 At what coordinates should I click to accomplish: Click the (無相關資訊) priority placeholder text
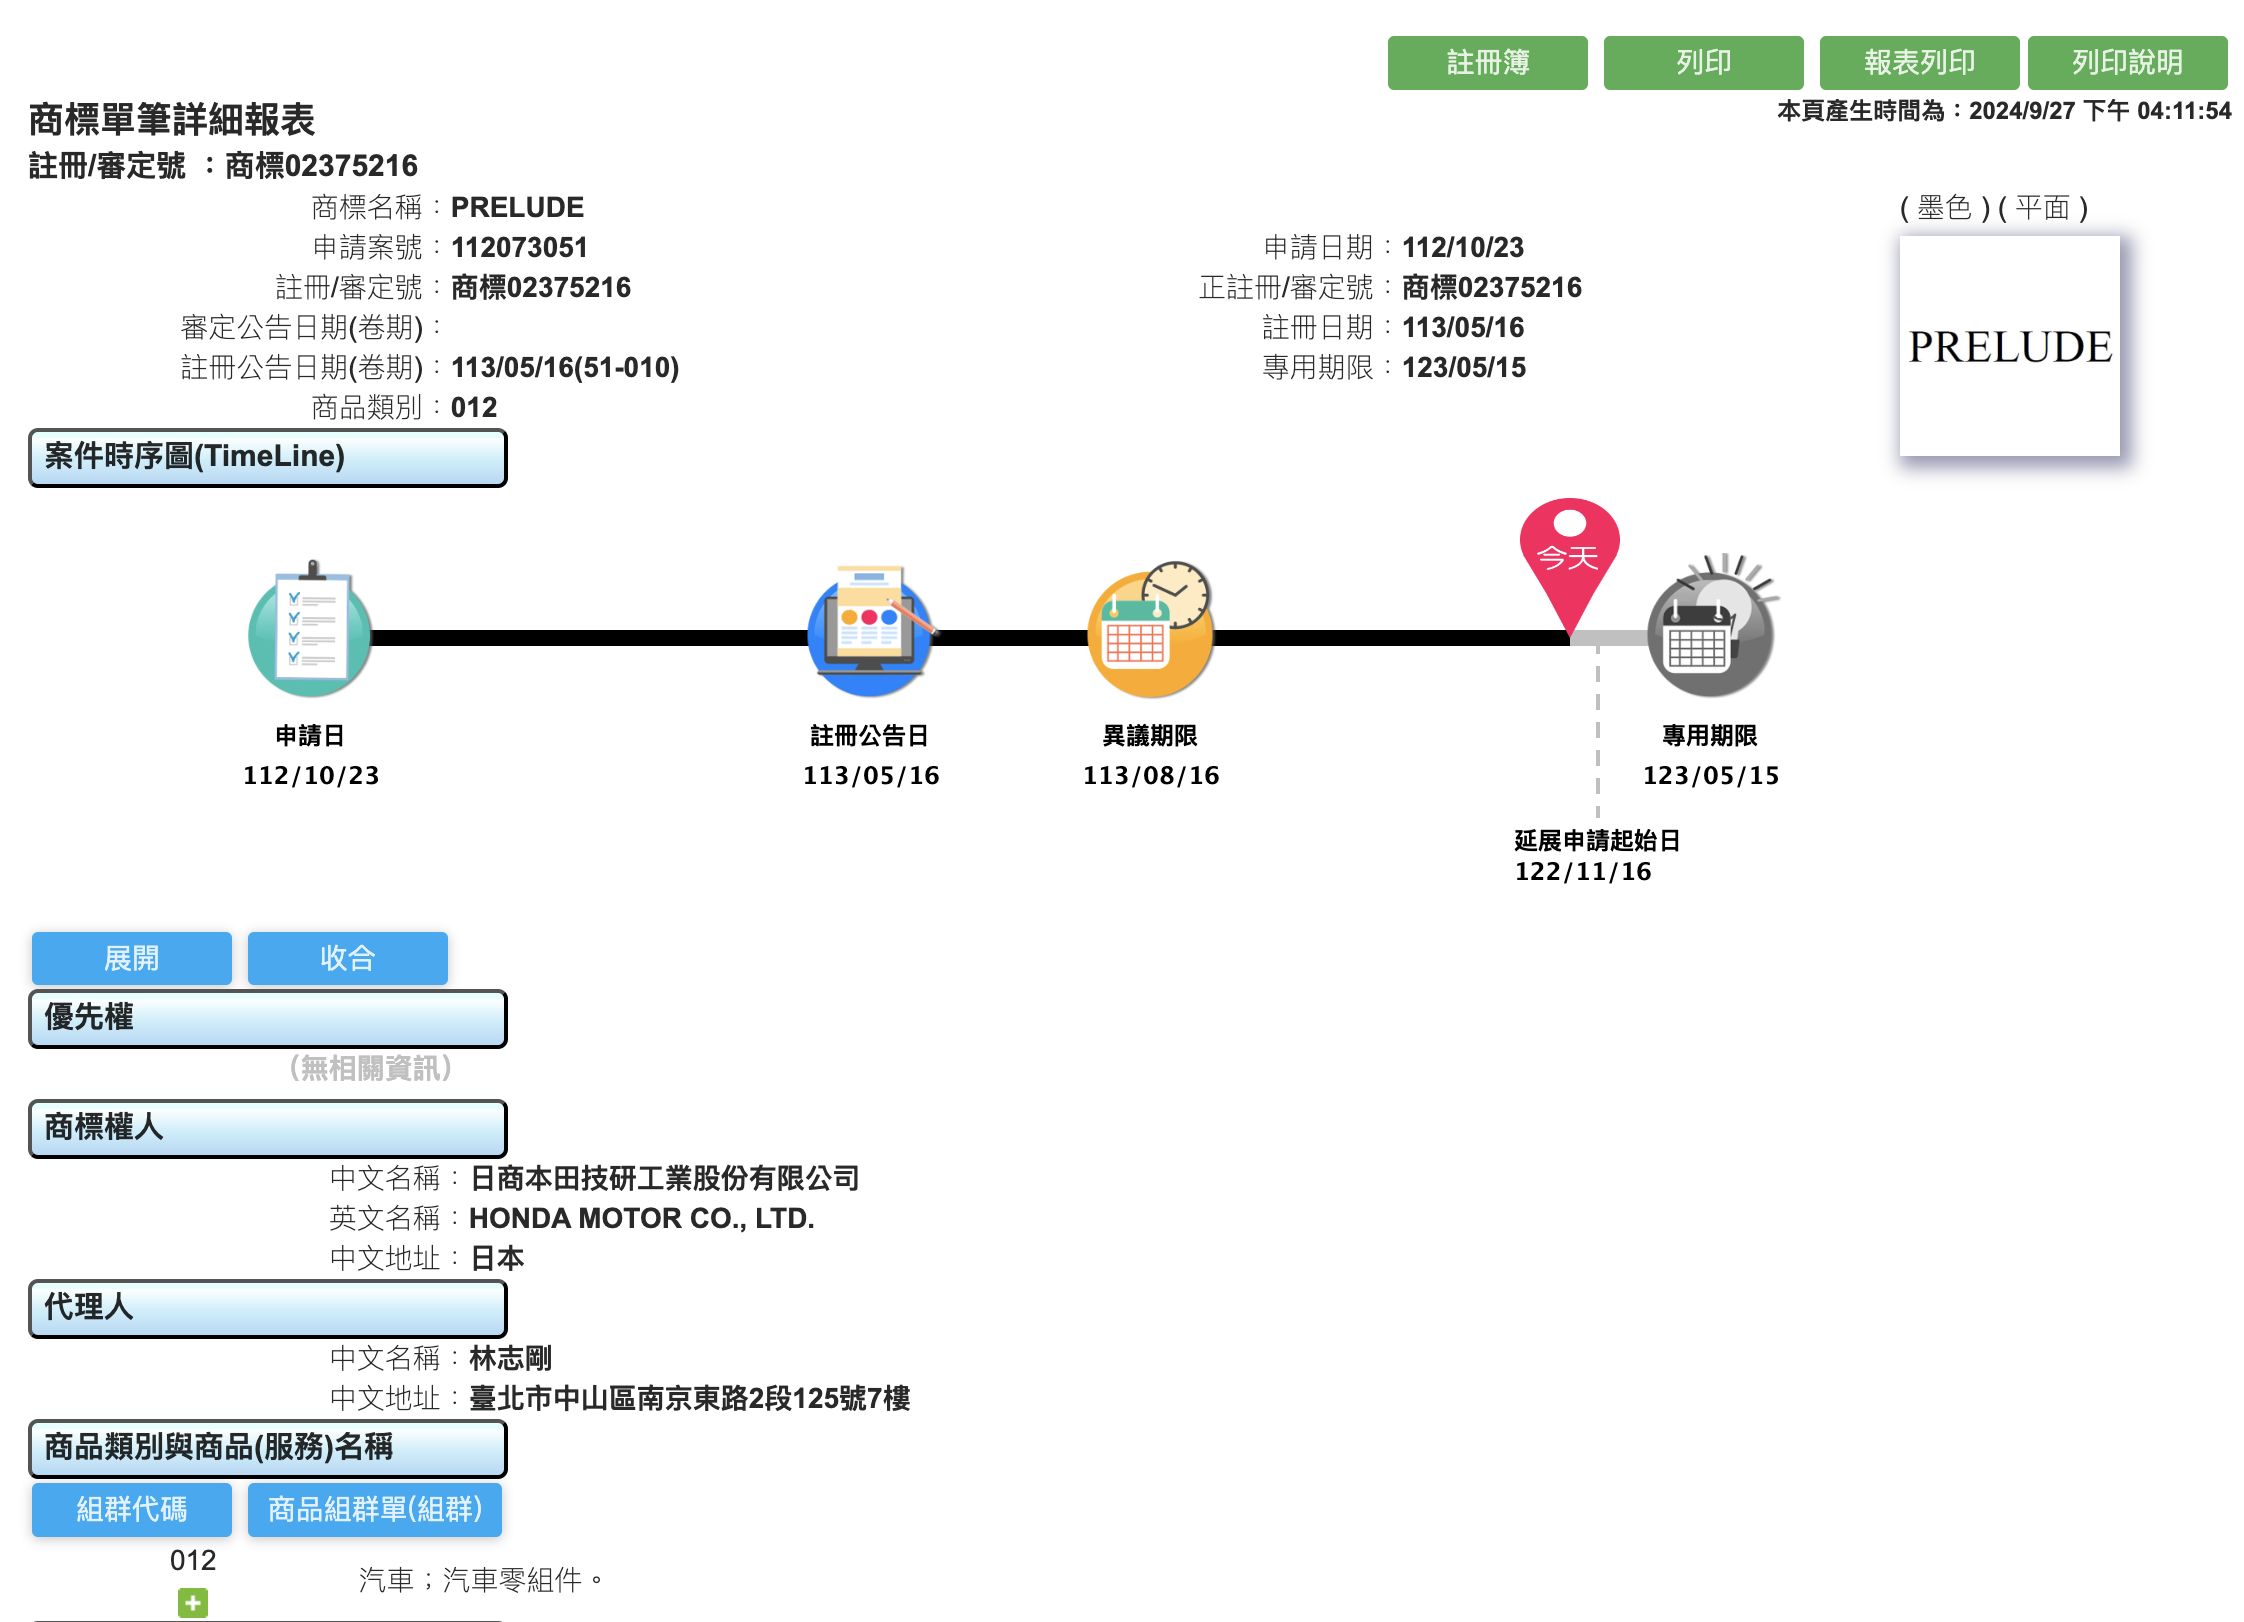tap(371, 1068)
